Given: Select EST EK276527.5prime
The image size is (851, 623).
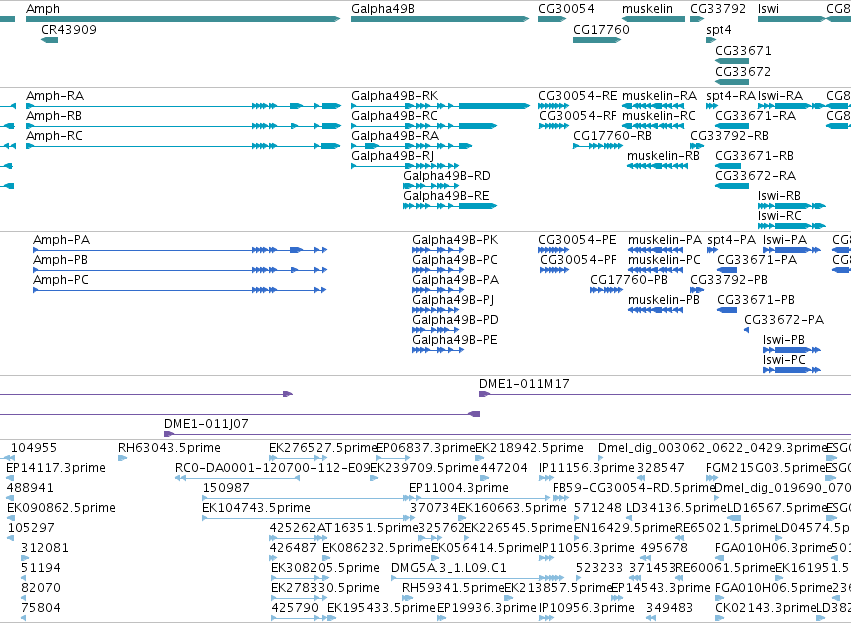Looking at the screenshot, I should [x=322, y=448].
